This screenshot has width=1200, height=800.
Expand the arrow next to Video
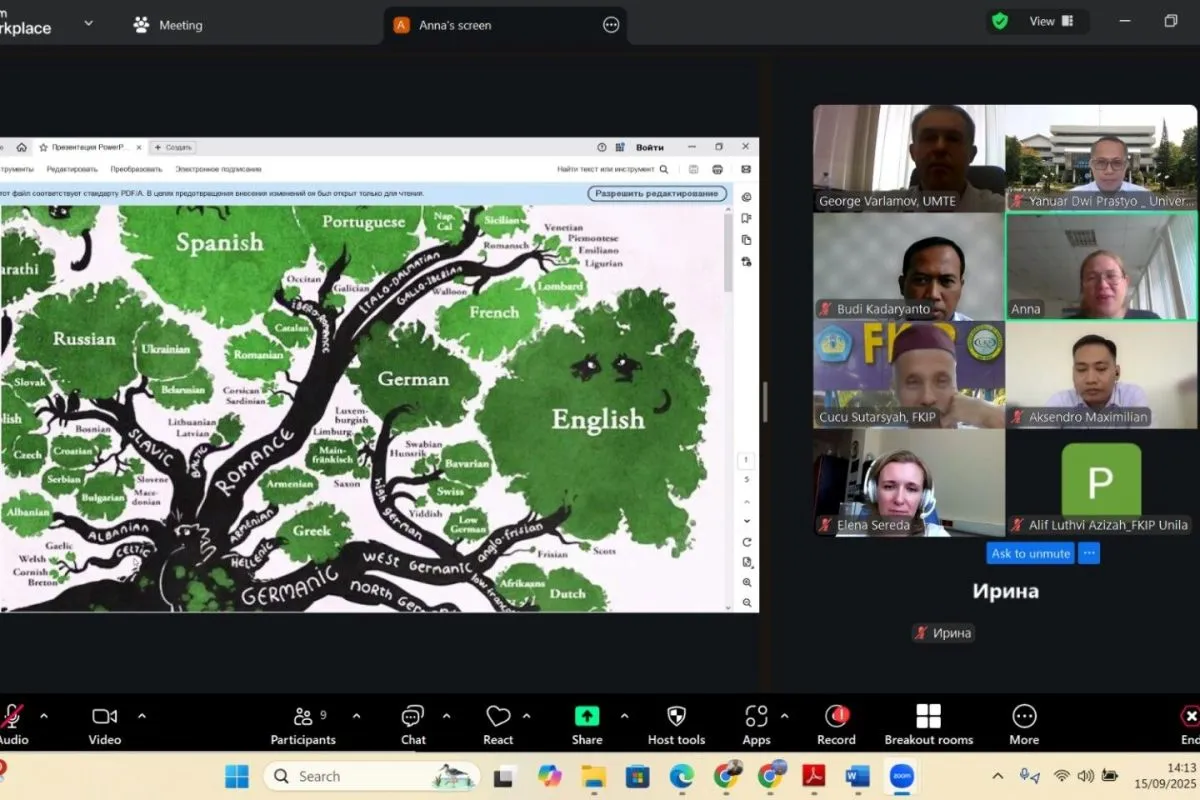142,716
